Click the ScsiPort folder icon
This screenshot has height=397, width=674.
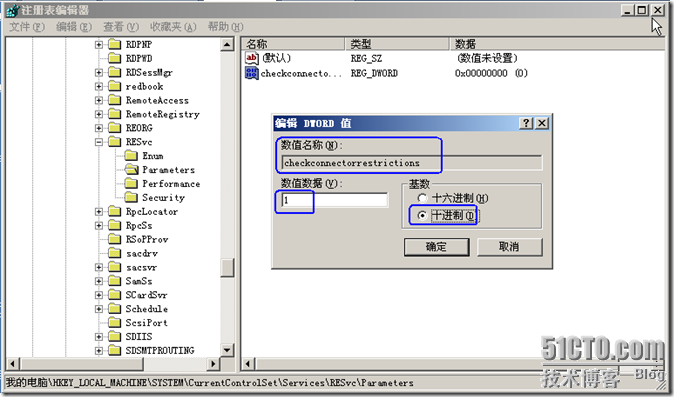pos(114,322)
